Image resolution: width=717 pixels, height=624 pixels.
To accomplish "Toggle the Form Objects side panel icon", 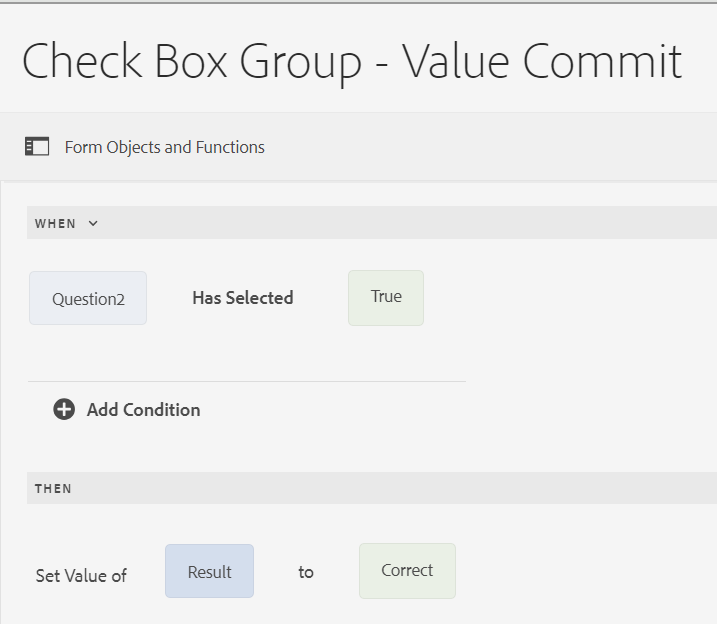I will [37, 147].
